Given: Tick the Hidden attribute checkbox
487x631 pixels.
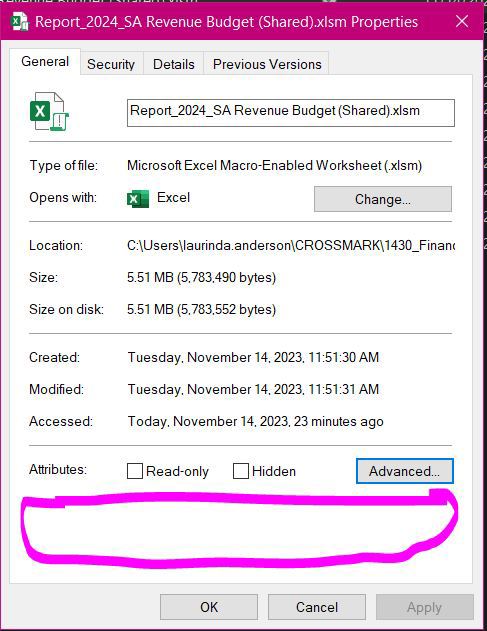Looking at the screenshot, I should (241, 471).
